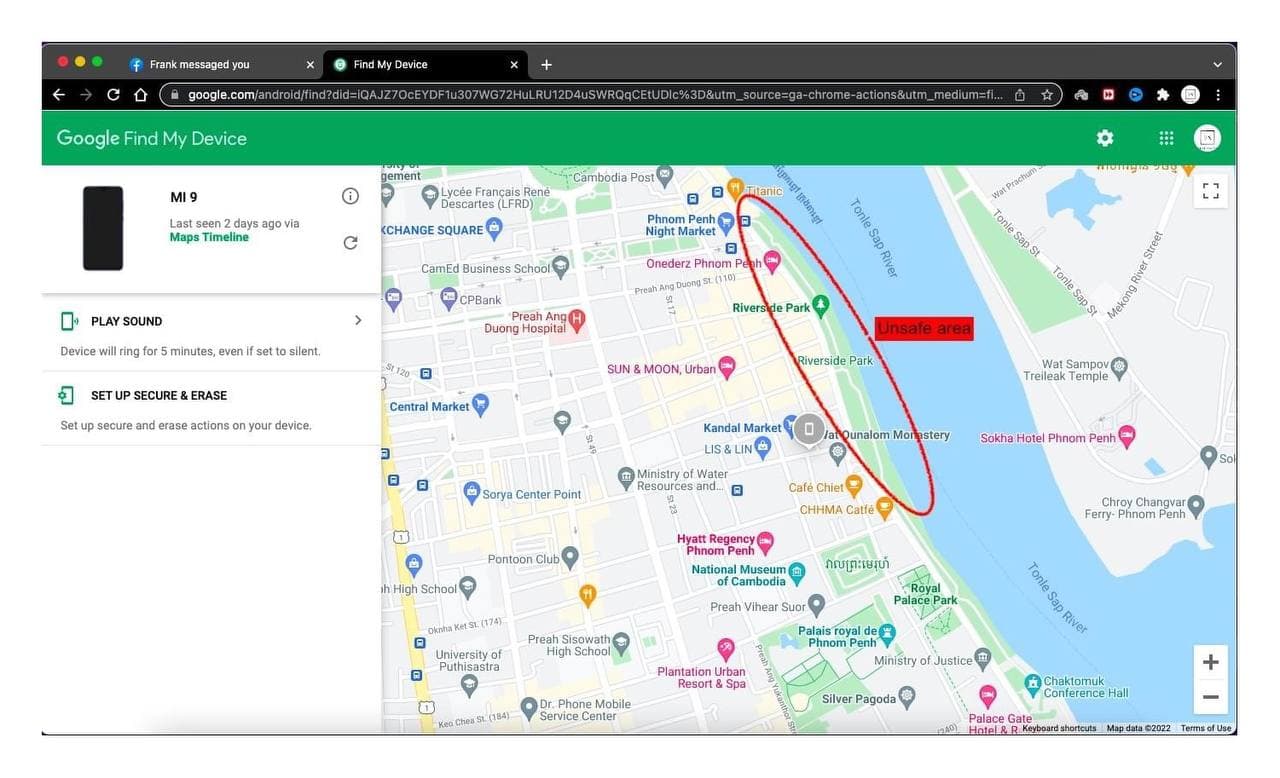Click the Preah Sisowath High School label

(x=568, y=645)
